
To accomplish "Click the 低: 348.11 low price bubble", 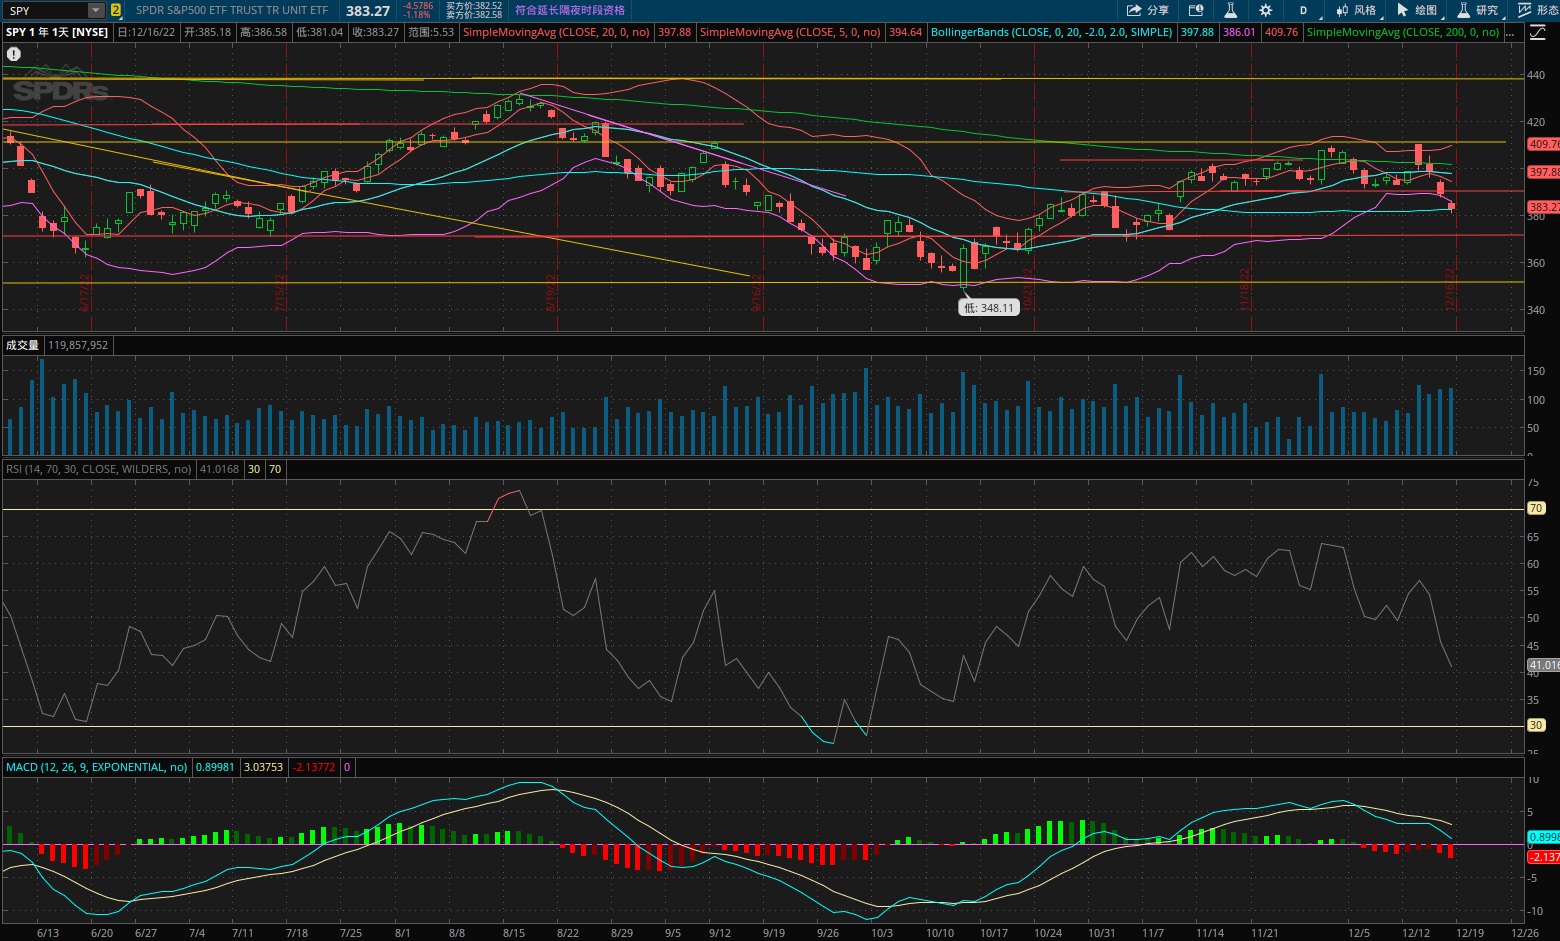I will click(x=989, y=308).
